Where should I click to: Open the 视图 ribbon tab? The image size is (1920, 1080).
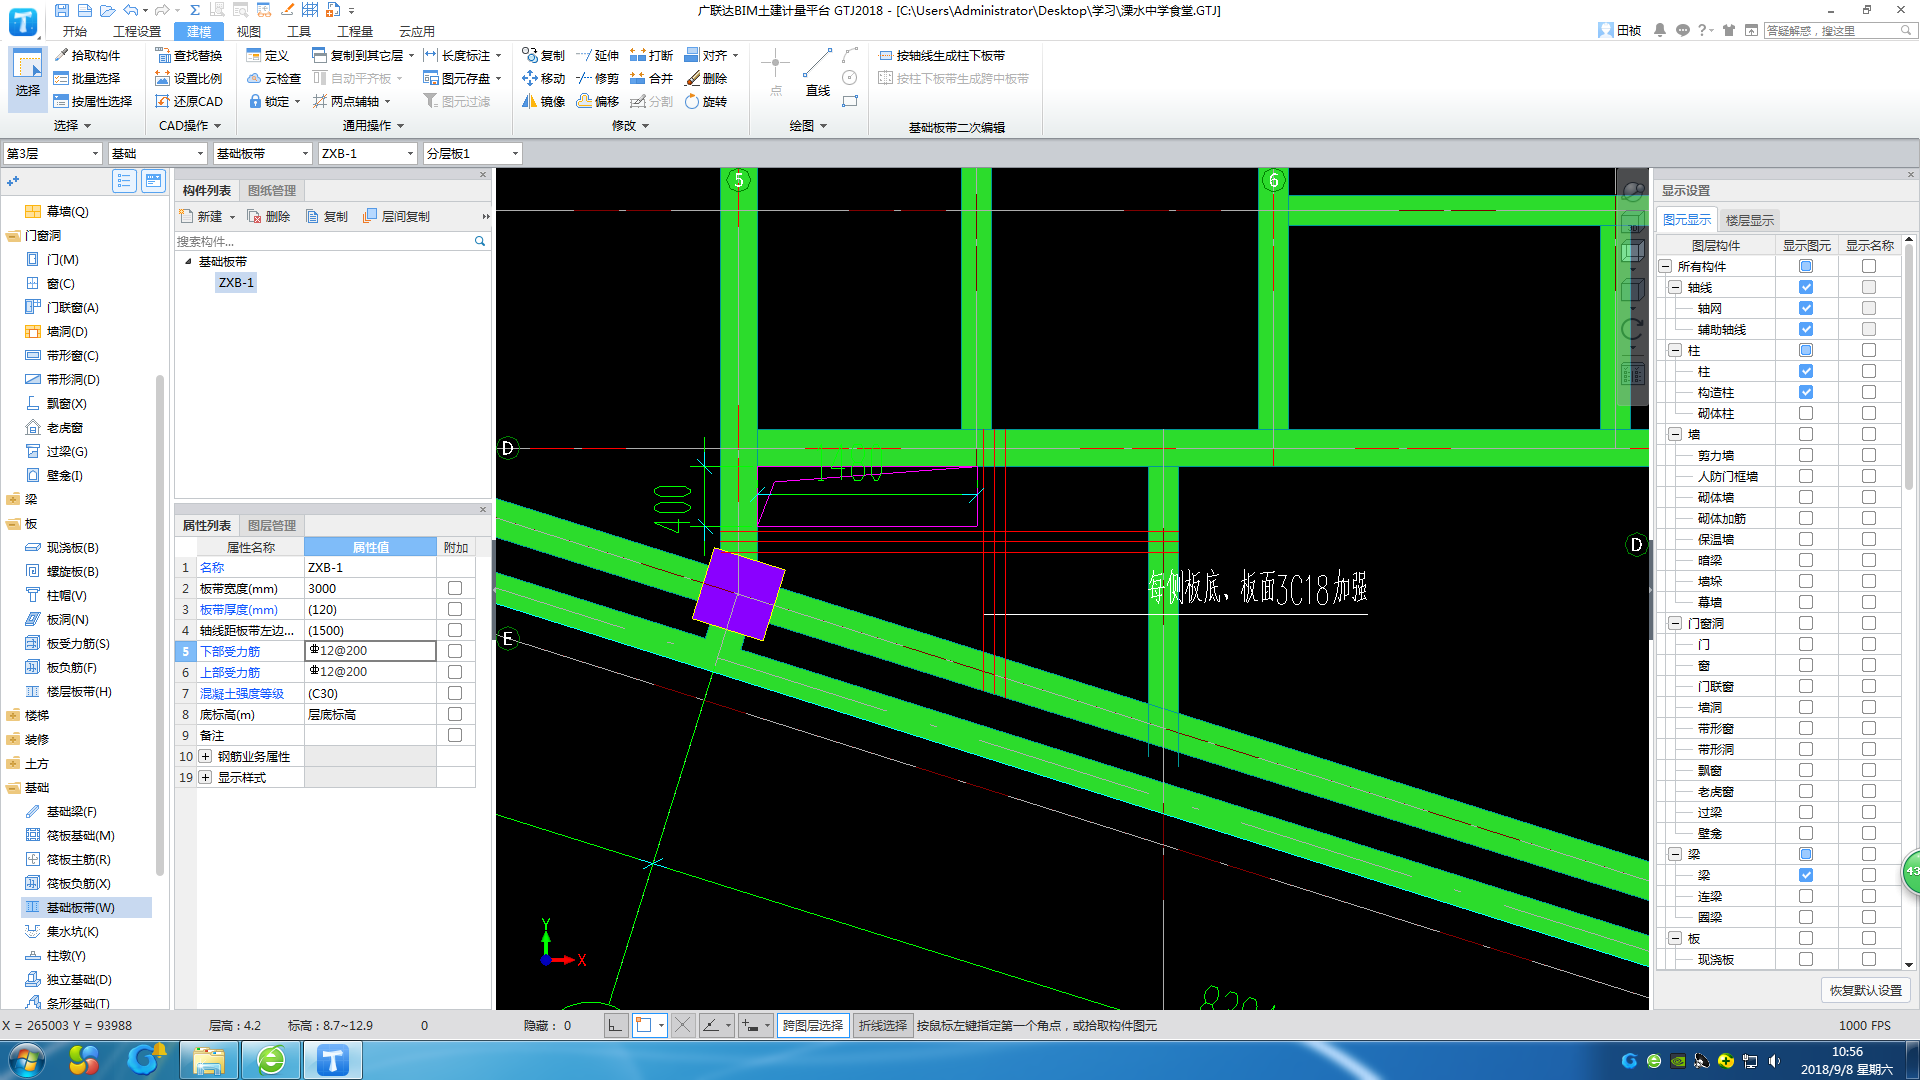pyautogui.click(x=248, y=31)
